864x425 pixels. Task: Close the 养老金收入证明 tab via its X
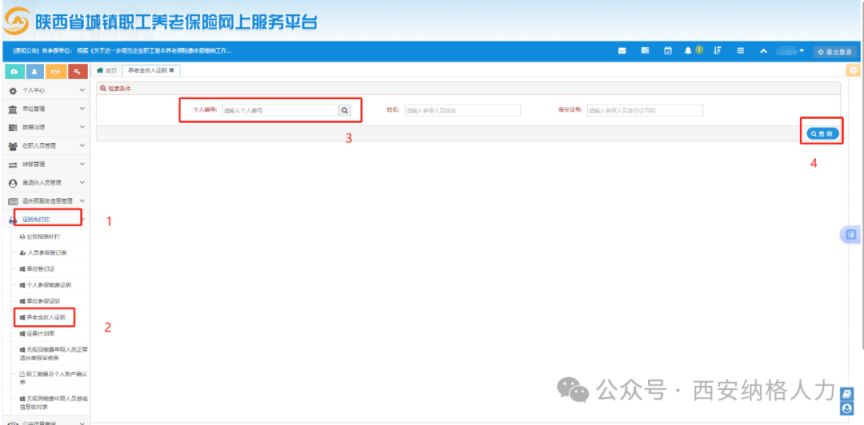[172, 71]
